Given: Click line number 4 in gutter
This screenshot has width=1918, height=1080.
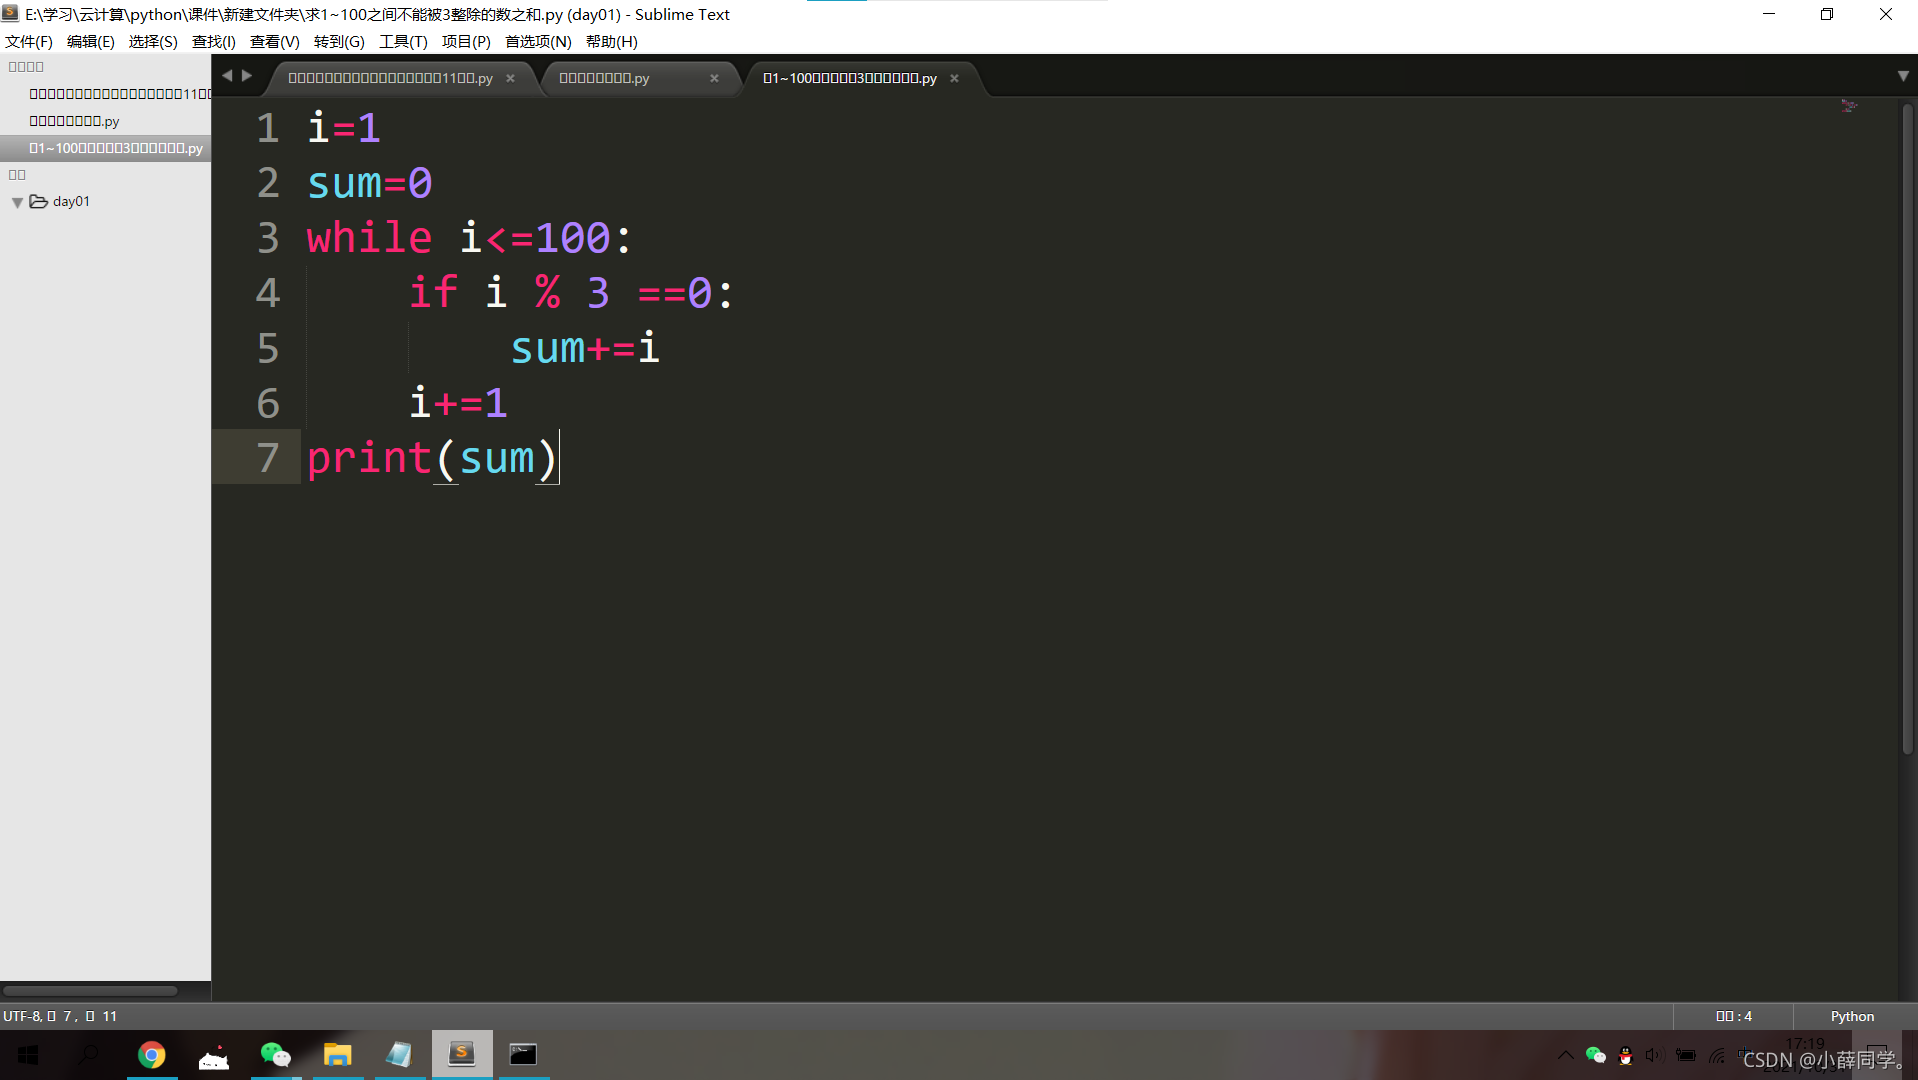Looking at the screenshot, I should pos(267,293).
